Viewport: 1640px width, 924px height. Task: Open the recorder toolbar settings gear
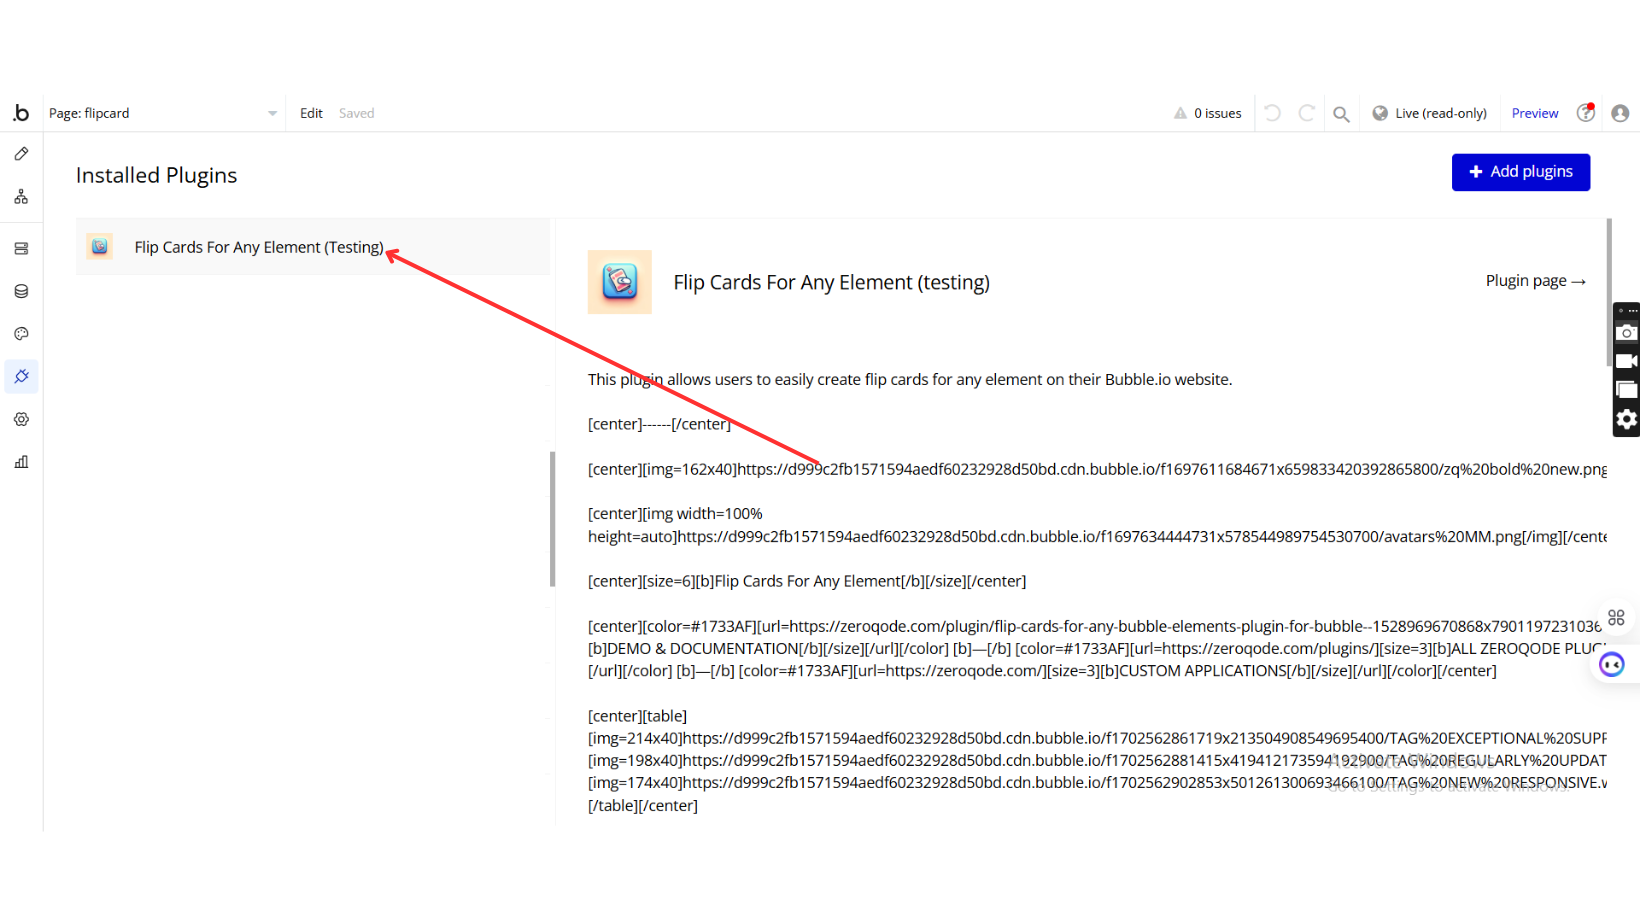point(1627,419)
